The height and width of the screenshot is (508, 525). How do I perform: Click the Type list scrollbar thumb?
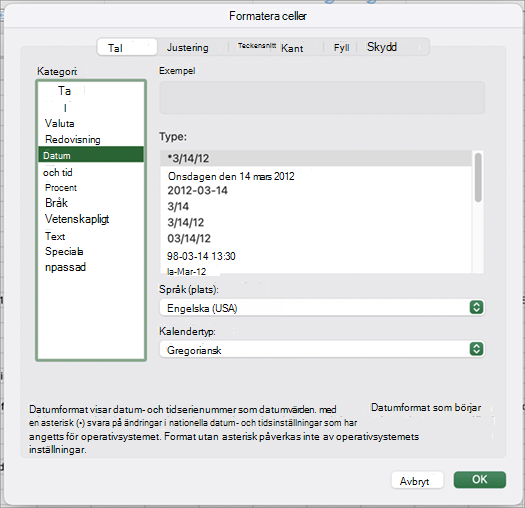(x=478, y=177)
